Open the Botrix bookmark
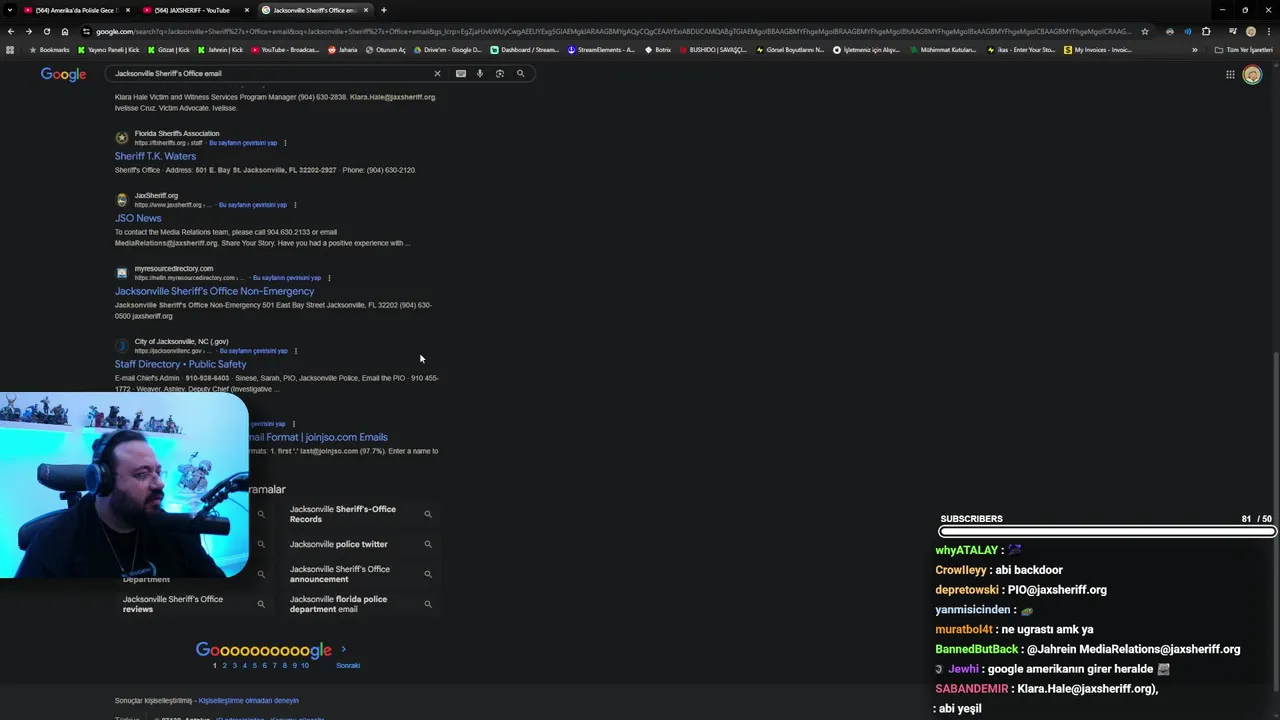Image resolution: width=1280 pixels, height=720 pixels. (658, 49)
